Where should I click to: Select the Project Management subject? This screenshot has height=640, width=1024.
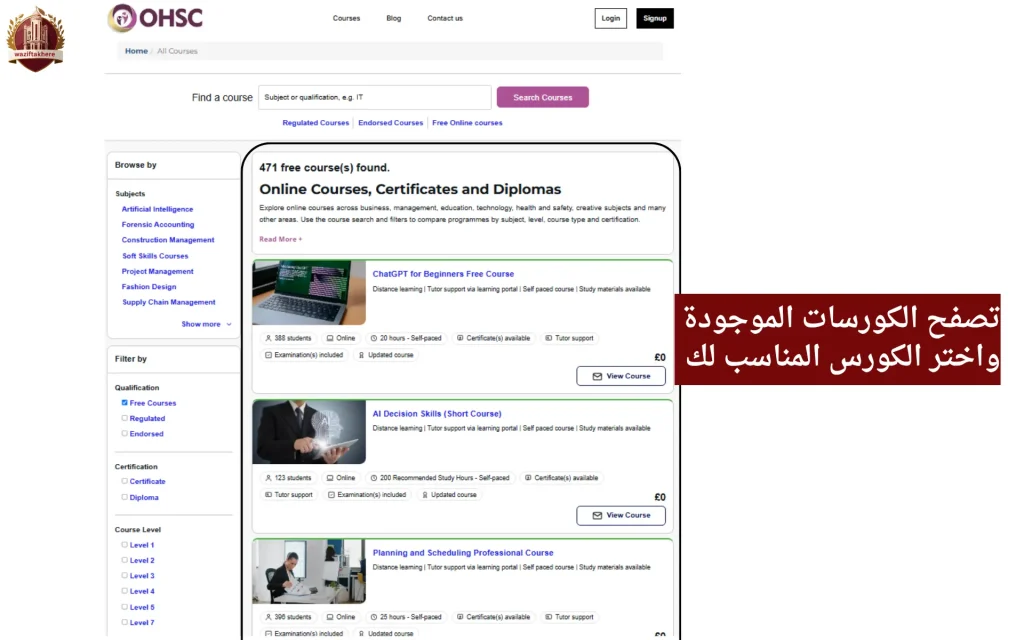[x=157, y=272]
